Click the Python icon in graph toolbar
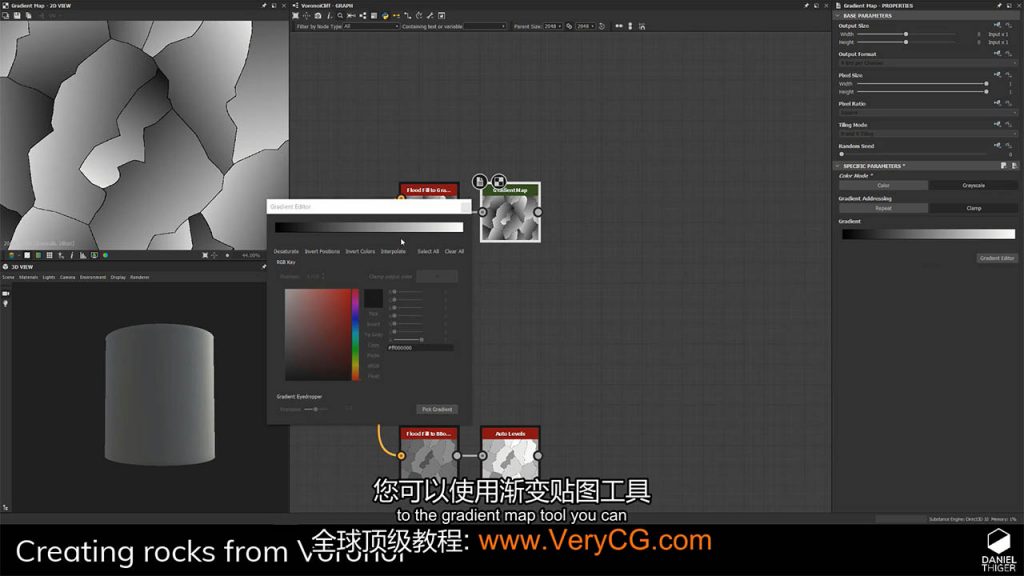This screenshot has width=1024, height=576. point(385,16)
